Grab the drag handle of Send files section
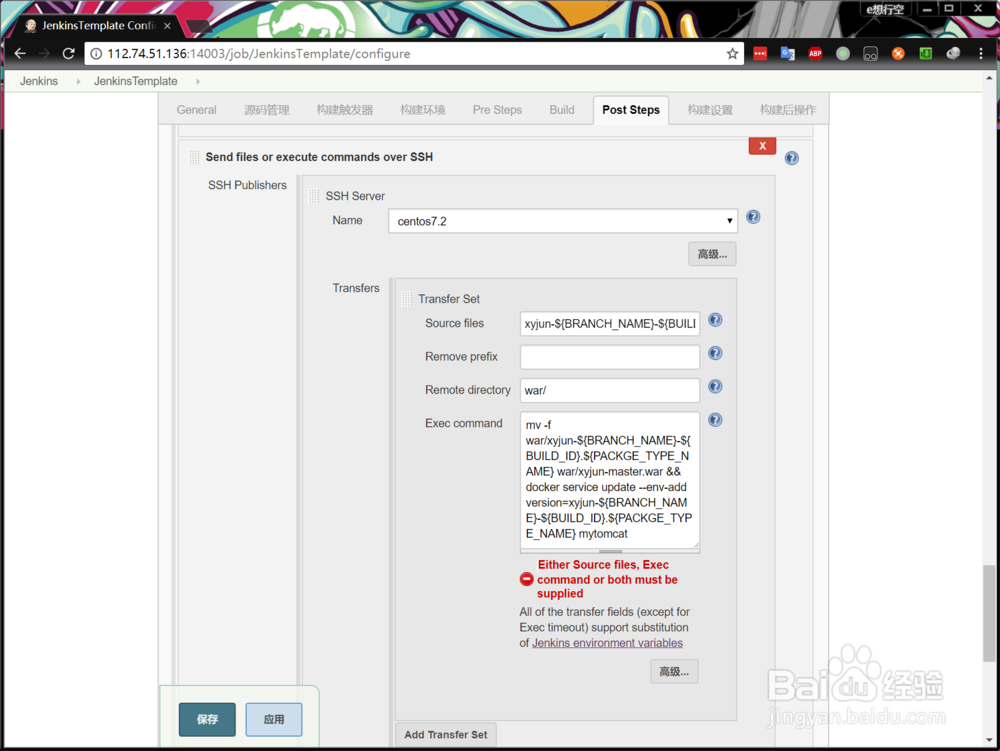 tap(194, 157)
